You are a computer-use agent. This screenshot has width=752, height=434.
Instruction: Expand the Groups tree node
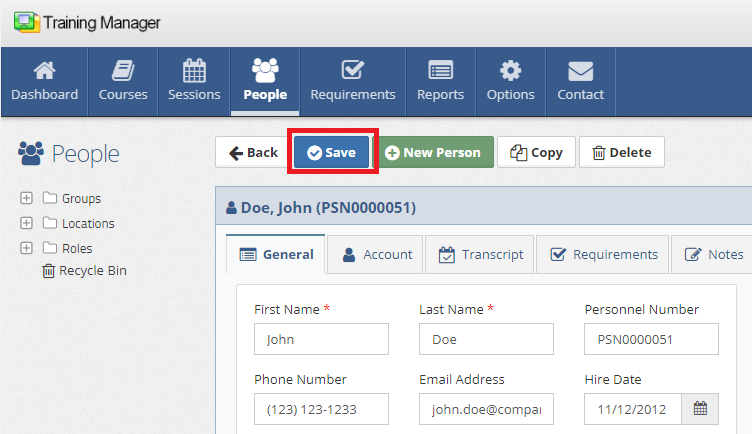pyautogui.click(x=27, y=198)
